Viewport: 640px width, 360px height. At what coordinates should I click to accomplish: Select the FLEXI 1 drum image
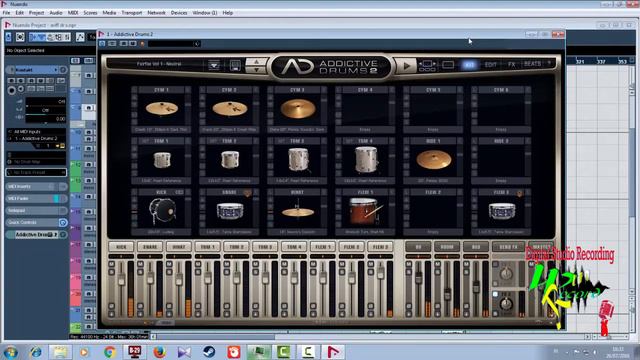point(365,211)
